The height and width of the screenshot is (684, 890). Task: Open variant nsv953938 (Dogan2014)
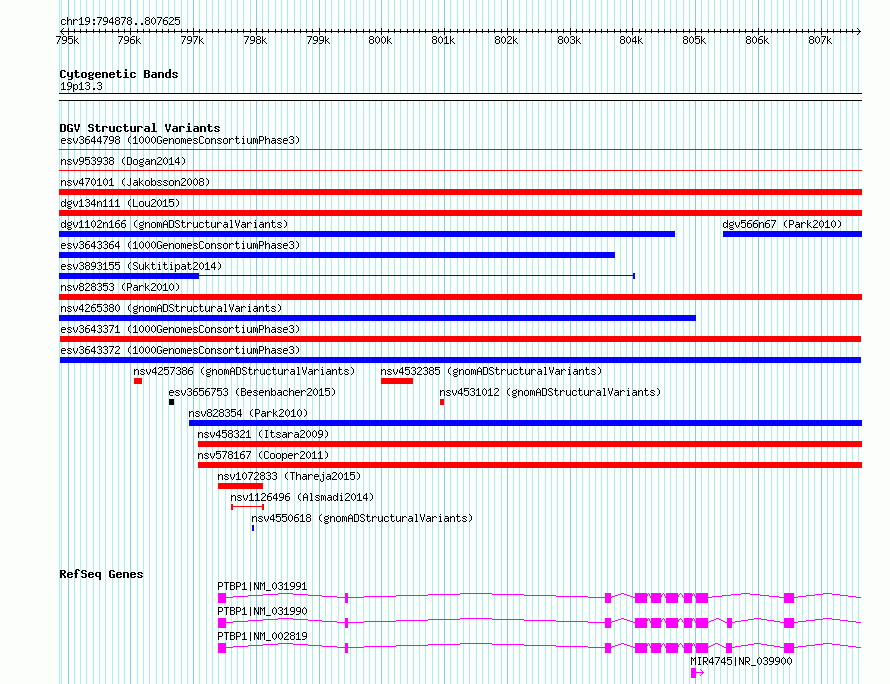(x=123, y=161)
